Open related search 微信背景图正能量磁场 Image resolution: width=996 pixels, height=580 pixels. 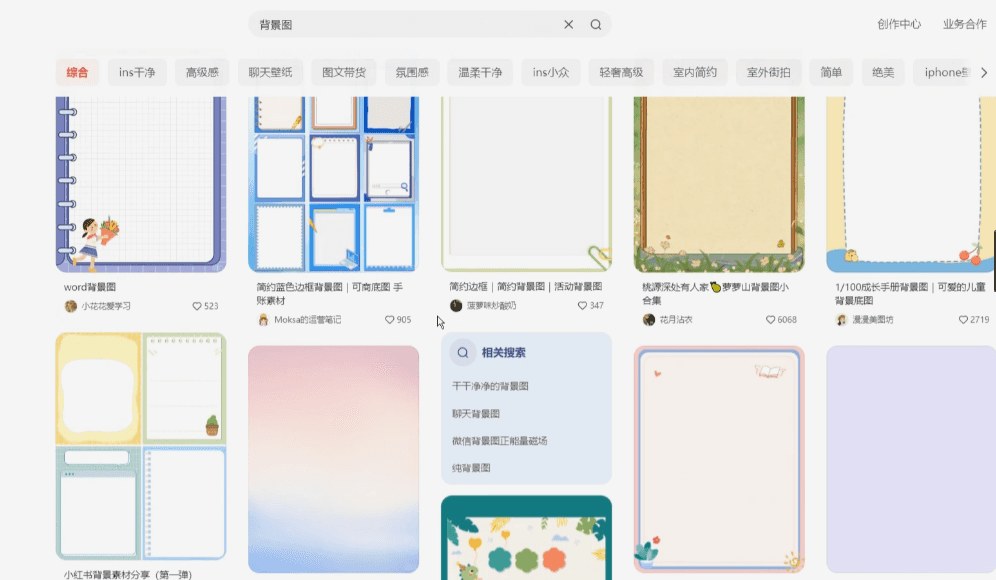tap(499, 441)
